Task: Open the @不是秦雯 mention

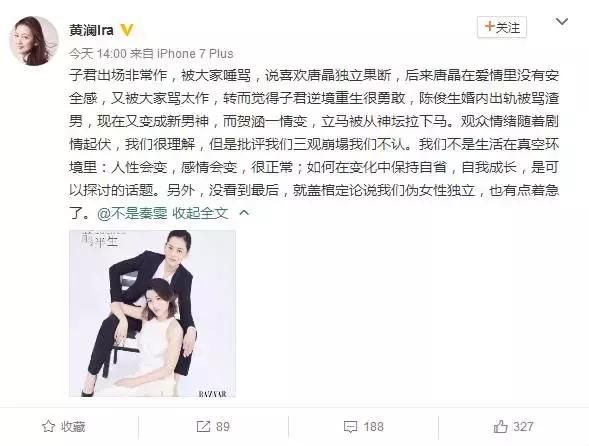Action: pyautogui.click(x=132, y=213)
